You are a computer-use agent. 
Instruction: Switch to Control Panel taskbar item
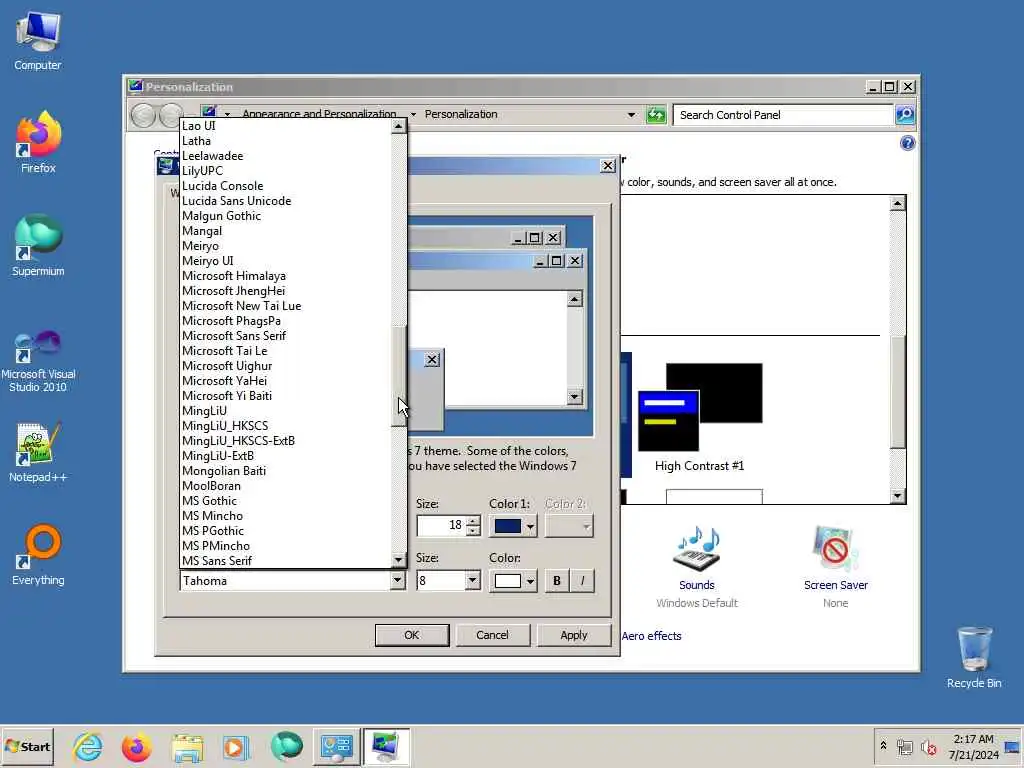tap(336, 746)
